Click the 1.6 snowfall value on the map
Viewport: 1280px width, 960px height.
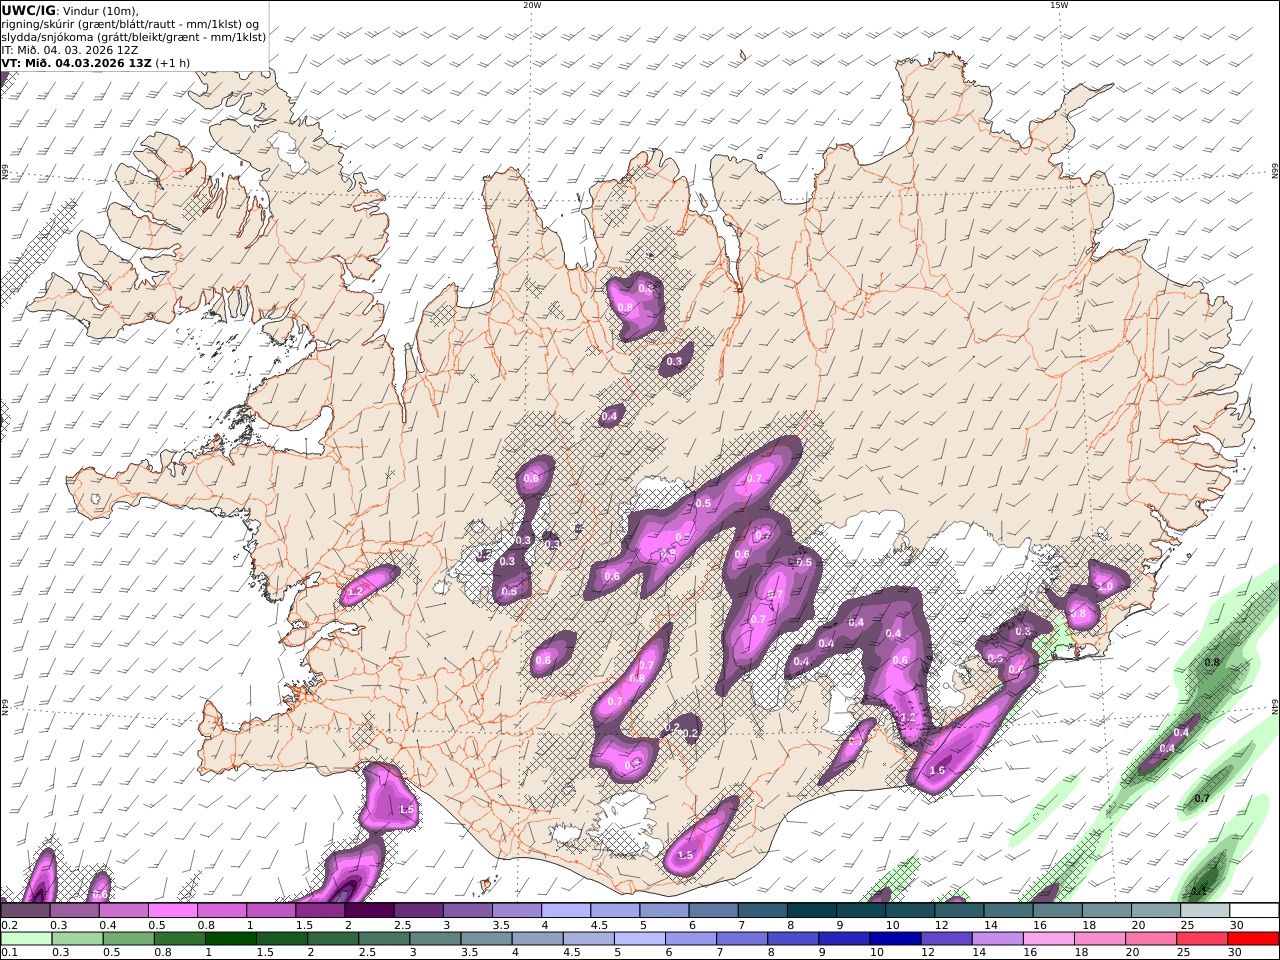coord(937,771)
